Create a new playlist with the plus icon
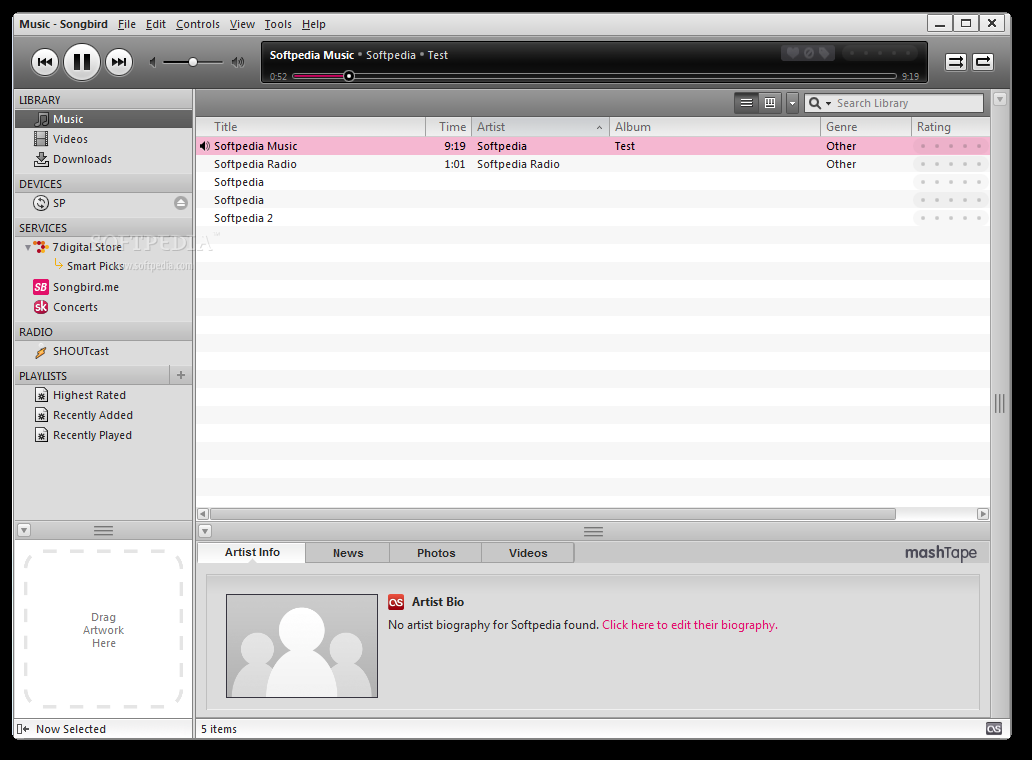This screenshot has height=760, width=1032. pyautogui.click(x=180, y=374)
